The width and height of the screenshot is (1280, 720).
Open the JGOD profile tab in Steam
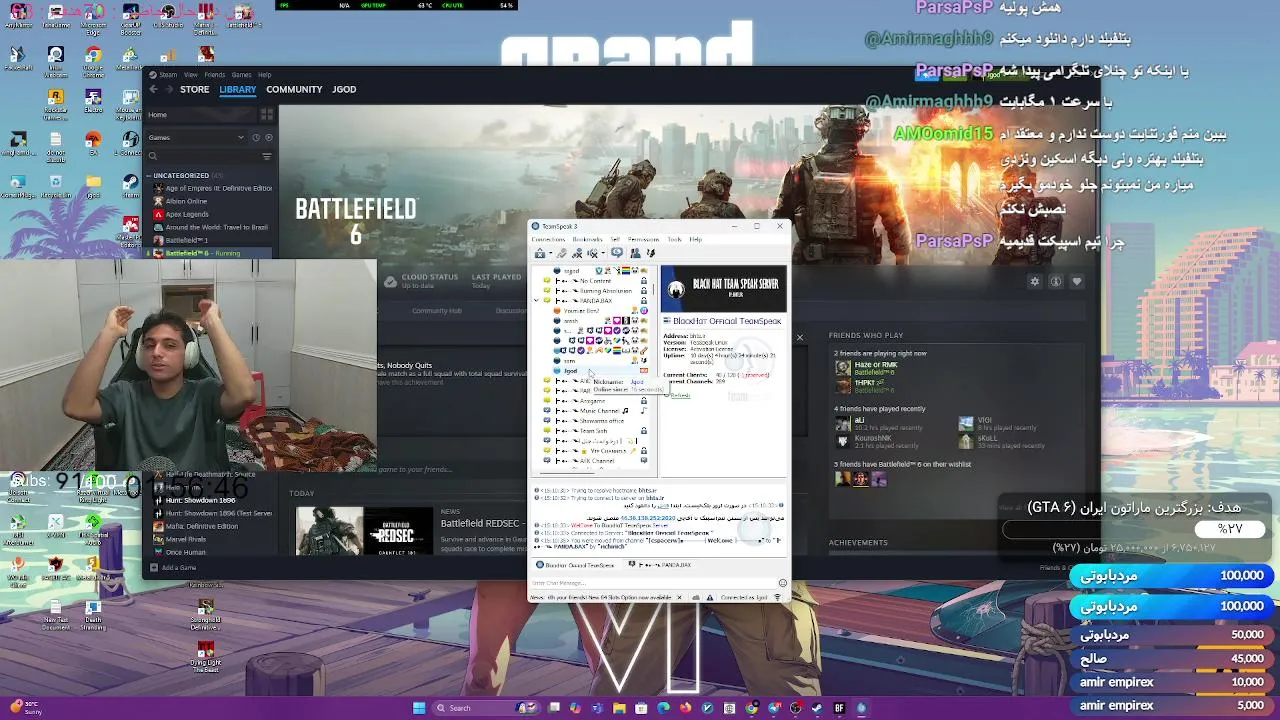[344, 89]
